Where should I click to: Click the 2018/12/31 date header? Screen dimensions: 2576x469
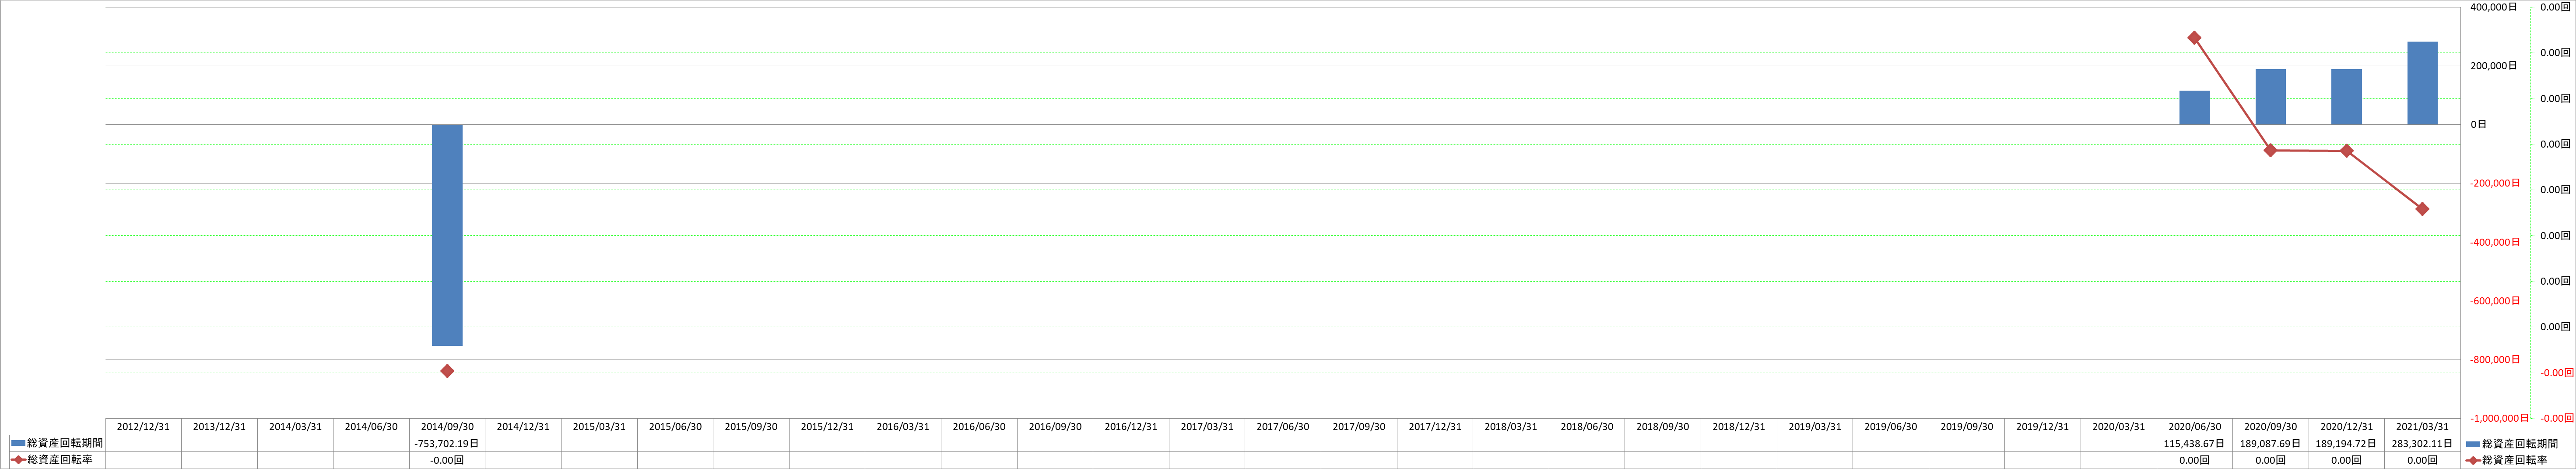(x=1739, y=427)
